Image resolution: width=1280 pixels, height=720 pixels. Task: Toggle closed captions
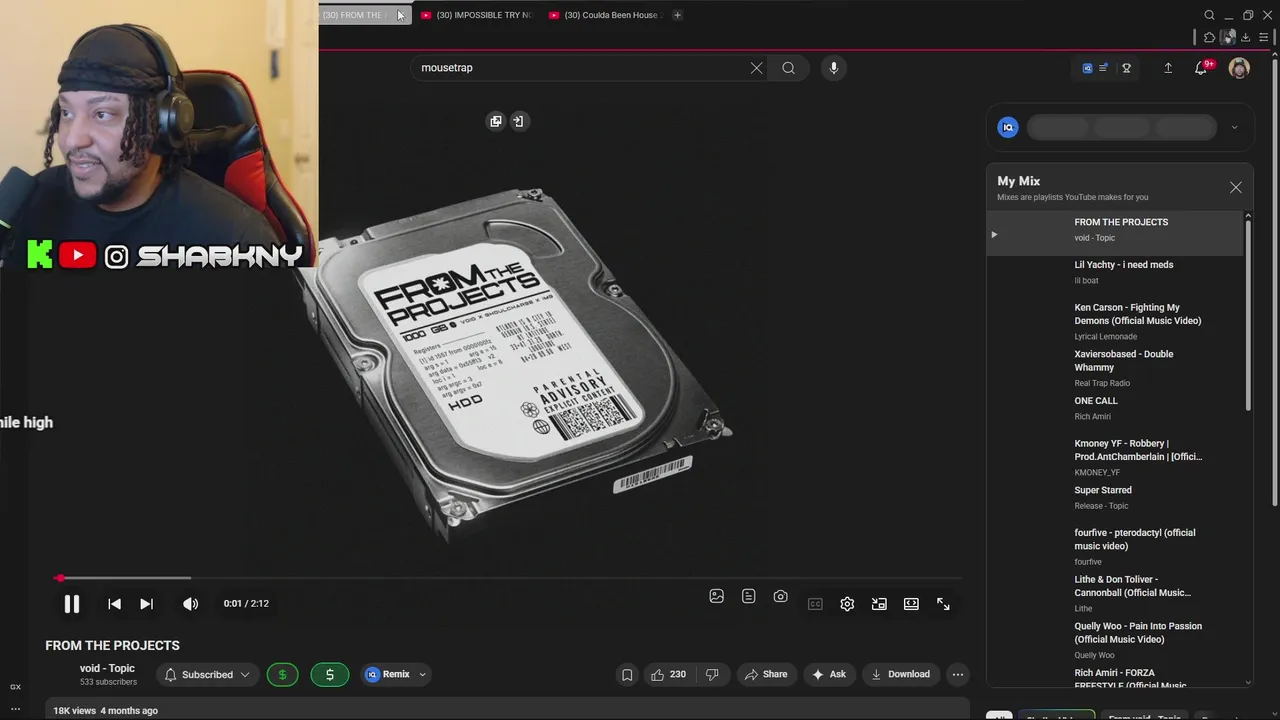pyautogui.click(x=815, y=604)
